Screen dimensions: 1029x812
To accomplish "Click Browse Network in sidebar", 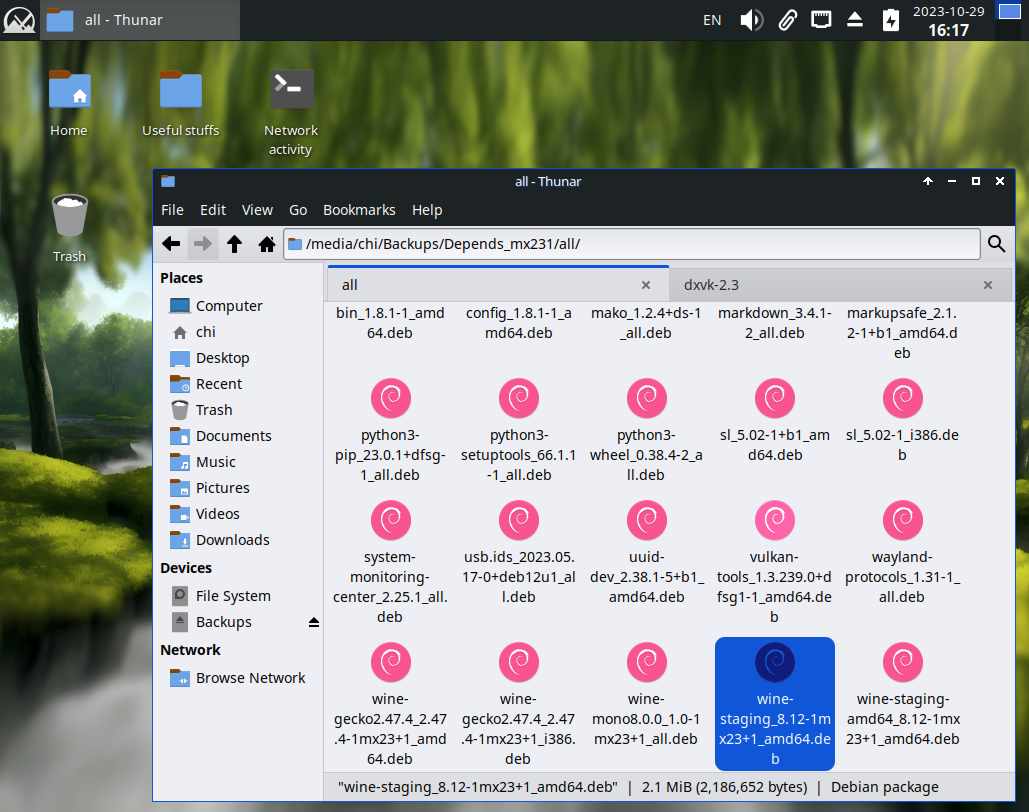I will (x=250, y=678).
